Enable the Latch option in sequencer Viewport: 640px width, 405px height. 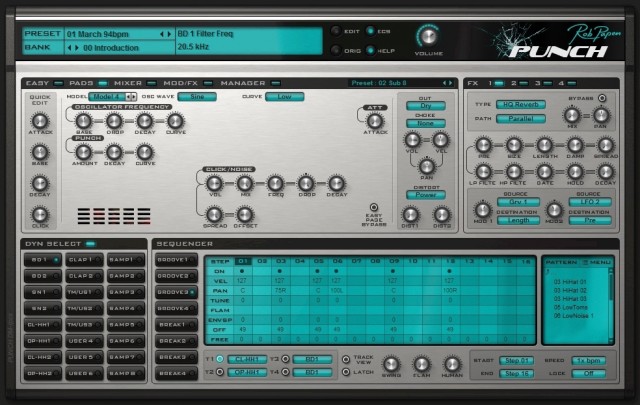[x=344, y=372]
